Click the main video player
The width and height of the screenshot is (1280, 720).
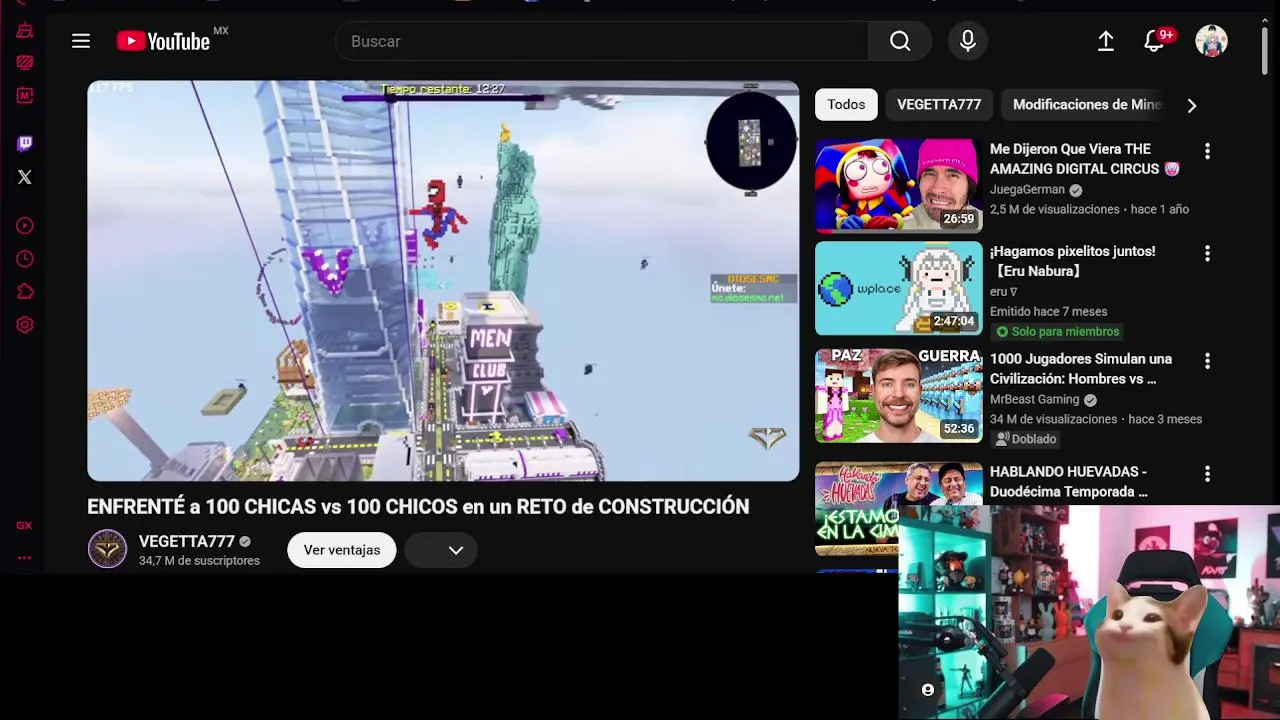click(x=443, y=281)
